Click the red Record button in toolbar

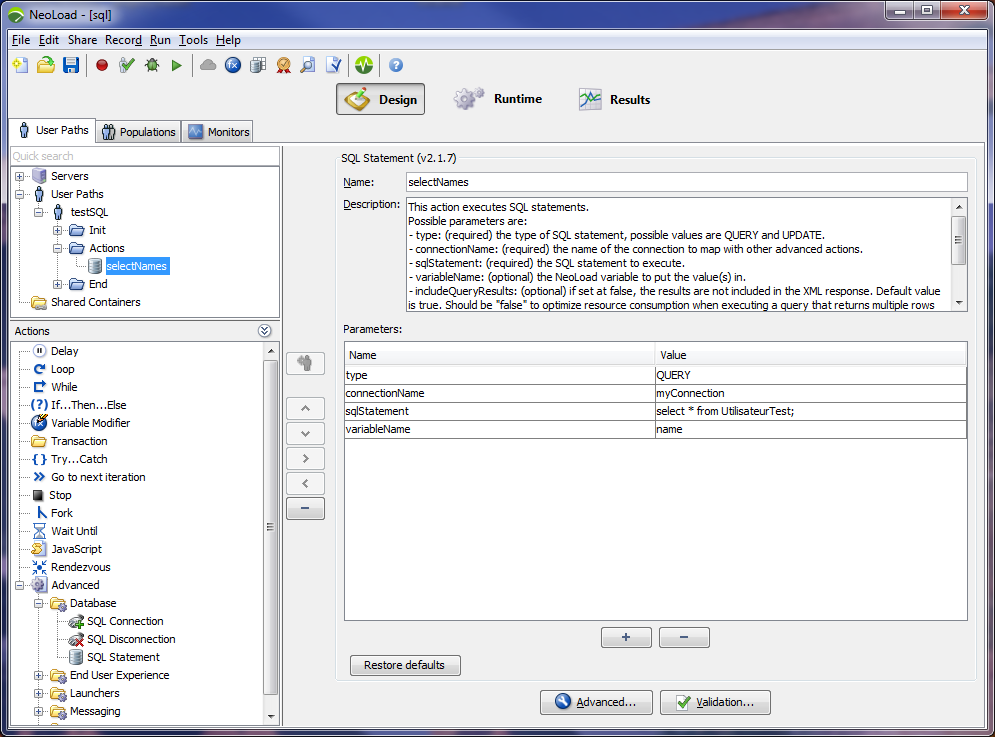coord(102,65)
